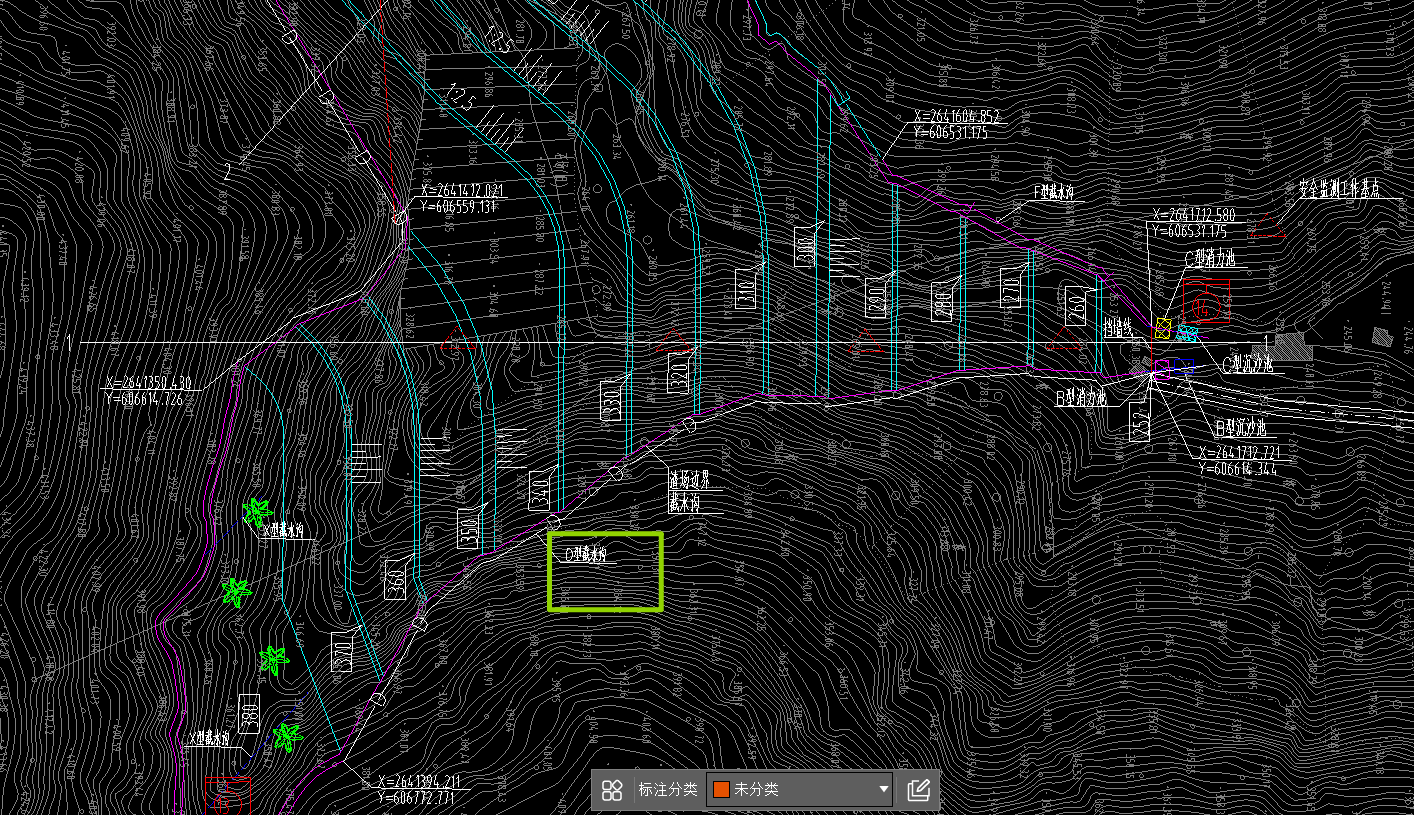The height and width of the screenshot is (815, 1414).
Task: Open the 未分类 category dropdown
Action: pos(801,790)
